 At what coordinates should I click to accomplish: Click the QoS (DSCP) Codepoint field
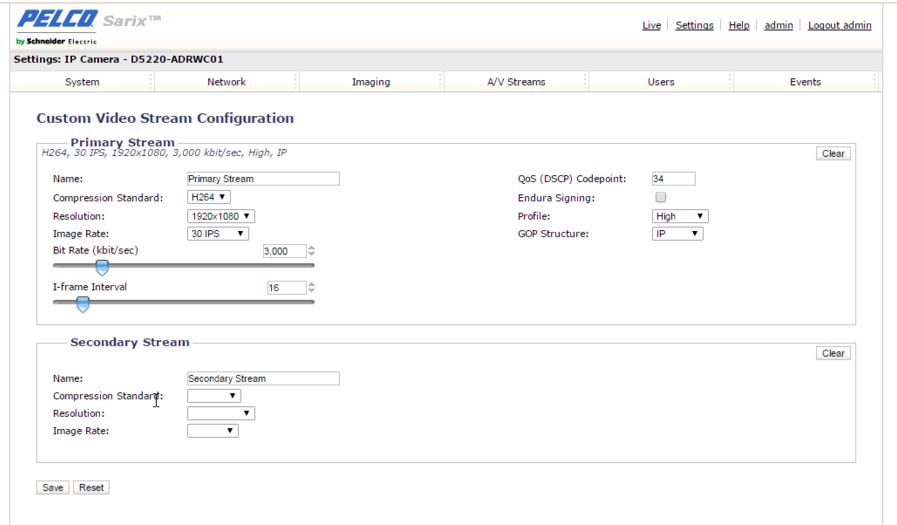click(672, 179)
